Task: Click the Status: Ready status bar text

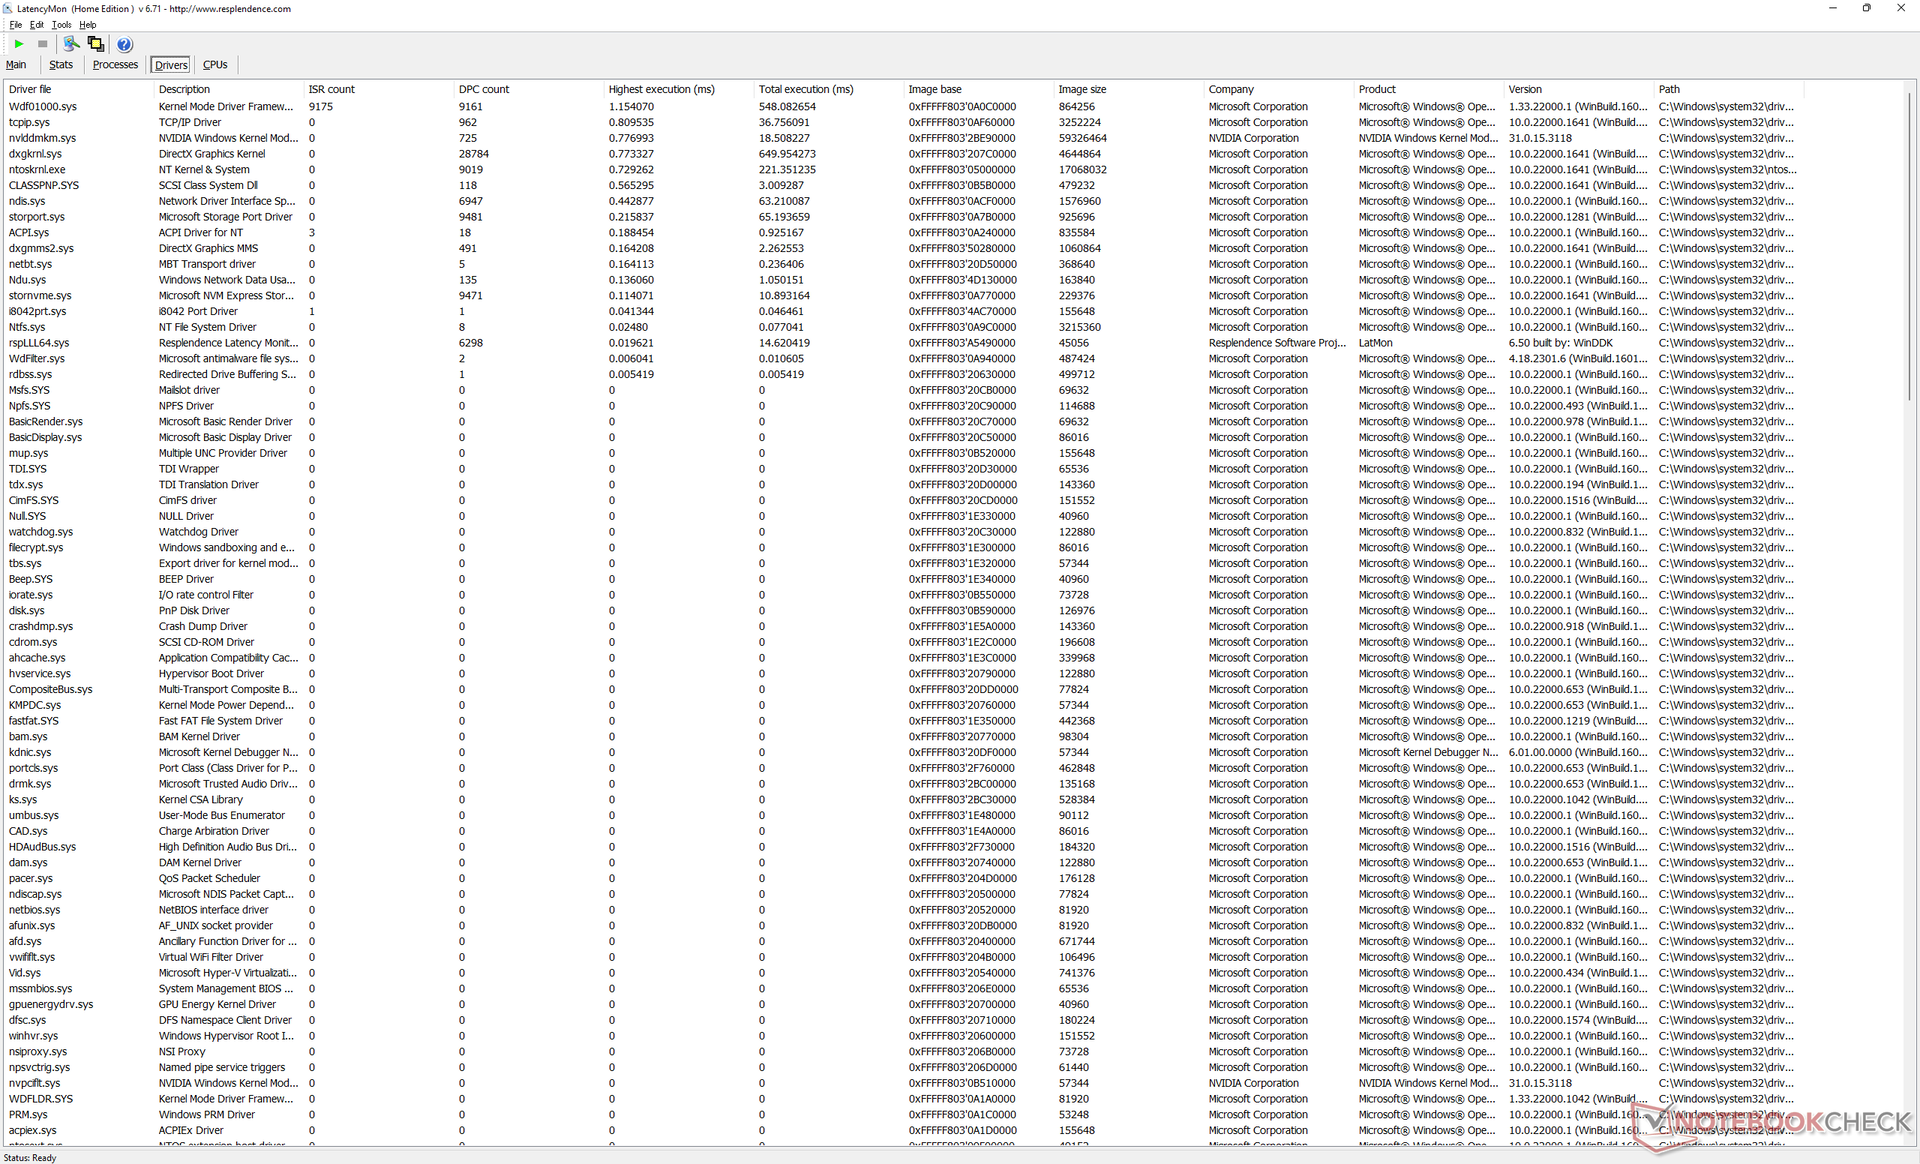Action: click(30, 1157)
